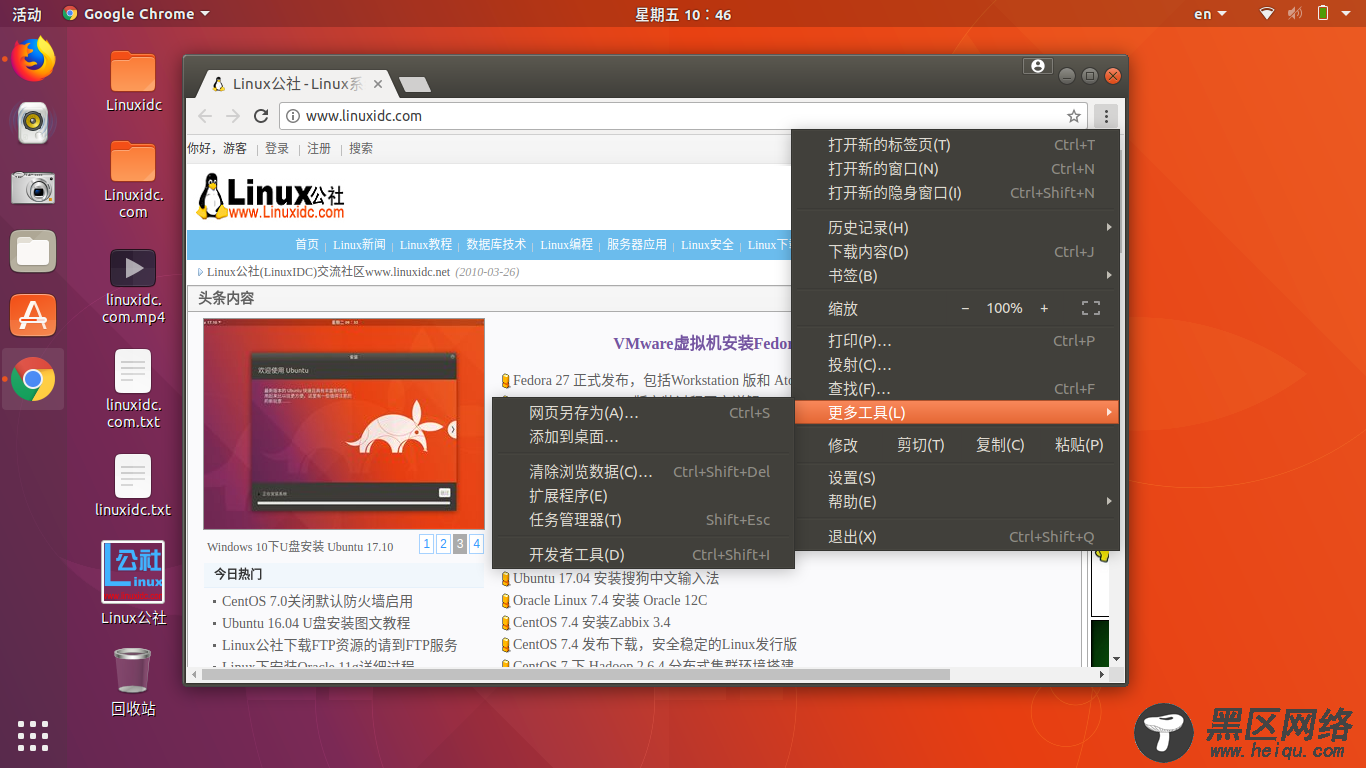Select 查找(F)… menu item

[956, 389]
